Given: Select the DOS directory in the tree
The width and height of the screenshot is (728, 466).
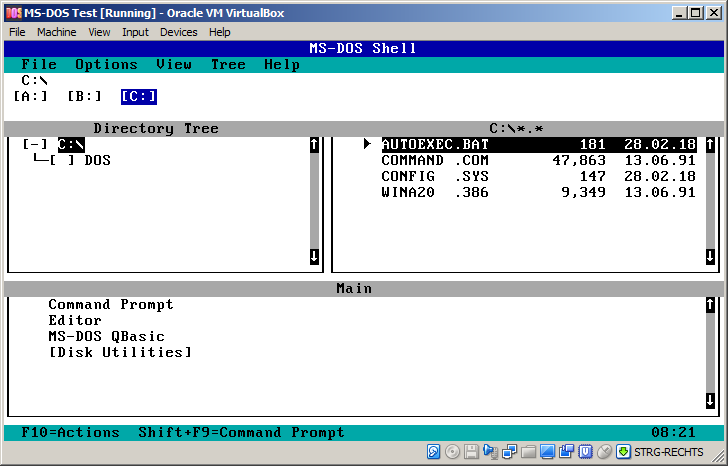Looking at the screenshot, I should click(x=98, y=161).
